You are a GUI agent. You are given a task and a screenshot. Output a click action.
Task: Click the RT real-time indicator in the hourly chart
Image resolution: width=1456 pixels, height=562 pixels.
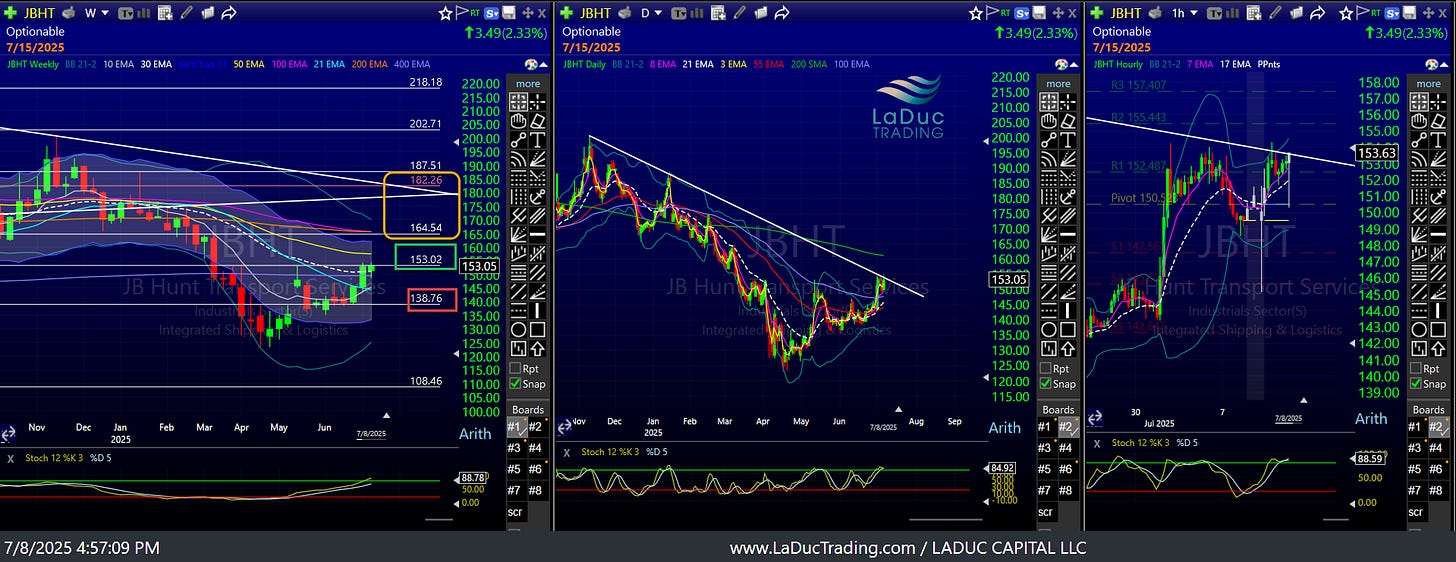1375,13
